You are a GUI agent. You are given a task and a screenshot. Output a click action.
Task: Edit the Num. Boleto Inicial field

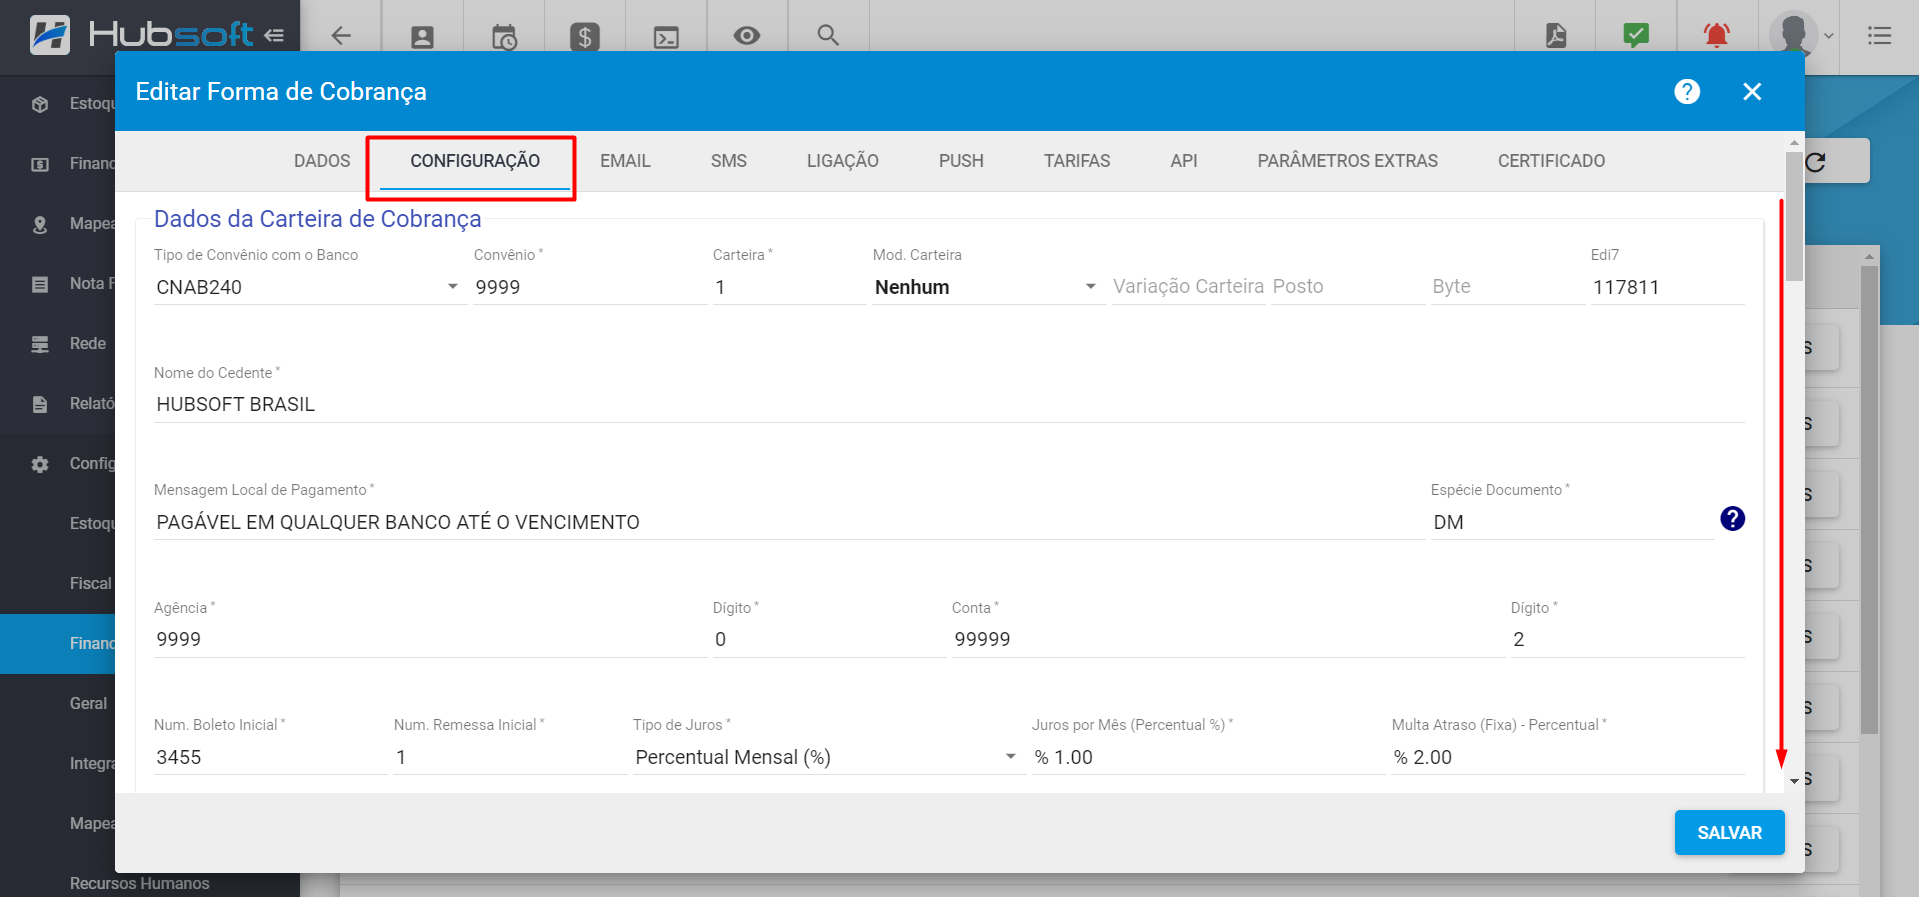(x=270, y=757)
